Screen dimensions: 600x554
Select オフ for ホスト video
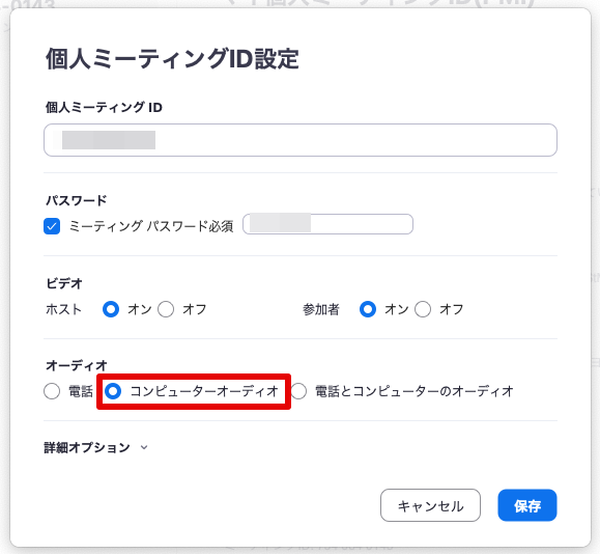click(x=167, y=309)
